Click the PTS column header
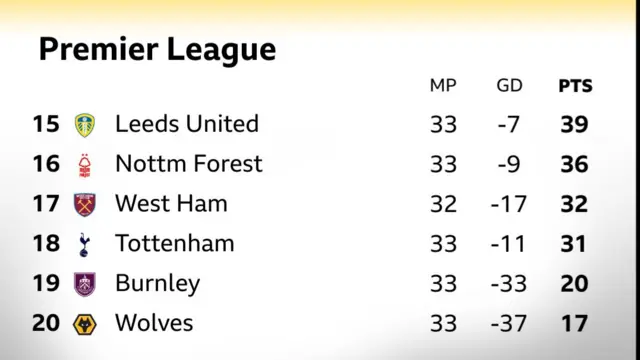 click(x=575, y=86)
